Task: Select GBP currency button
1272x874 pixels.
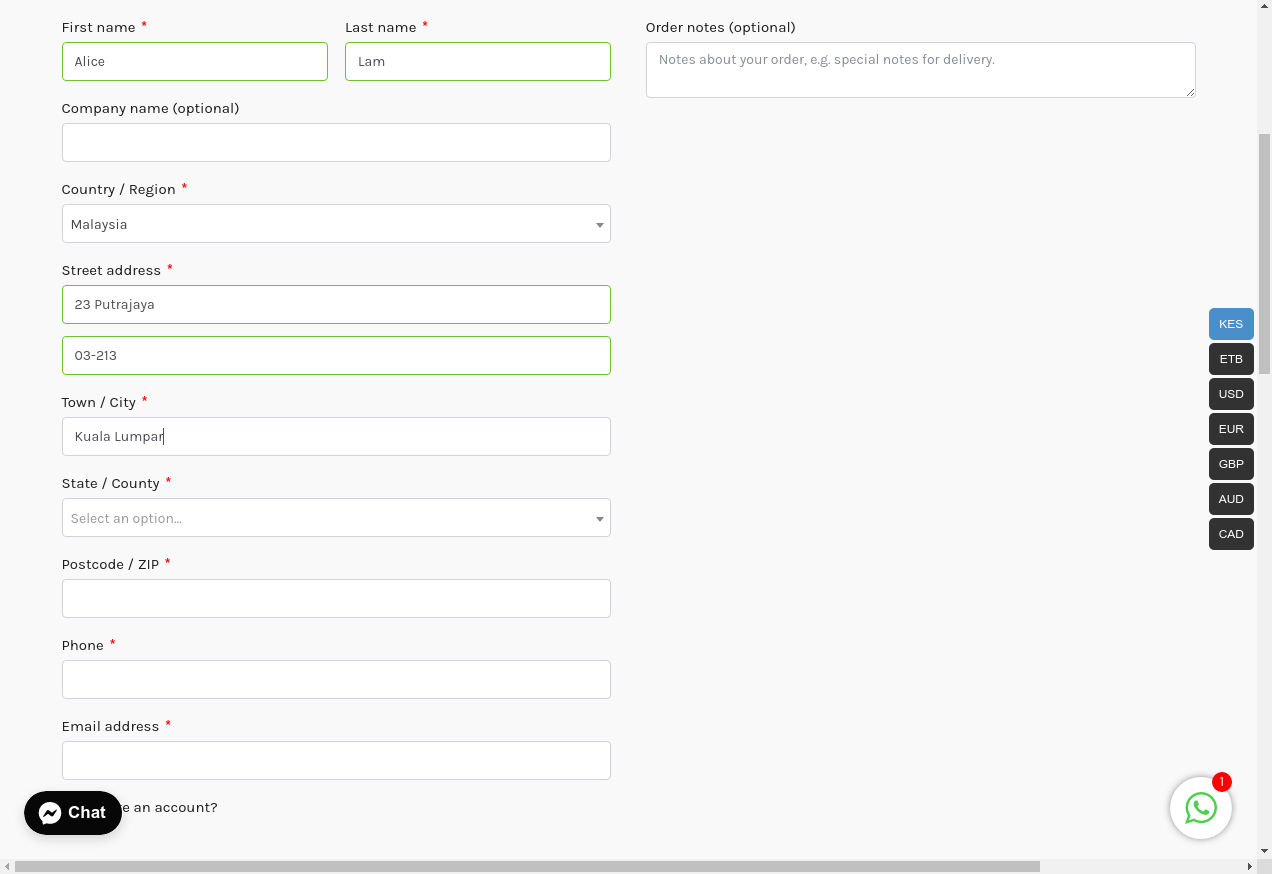Action: coord(1230,464)
